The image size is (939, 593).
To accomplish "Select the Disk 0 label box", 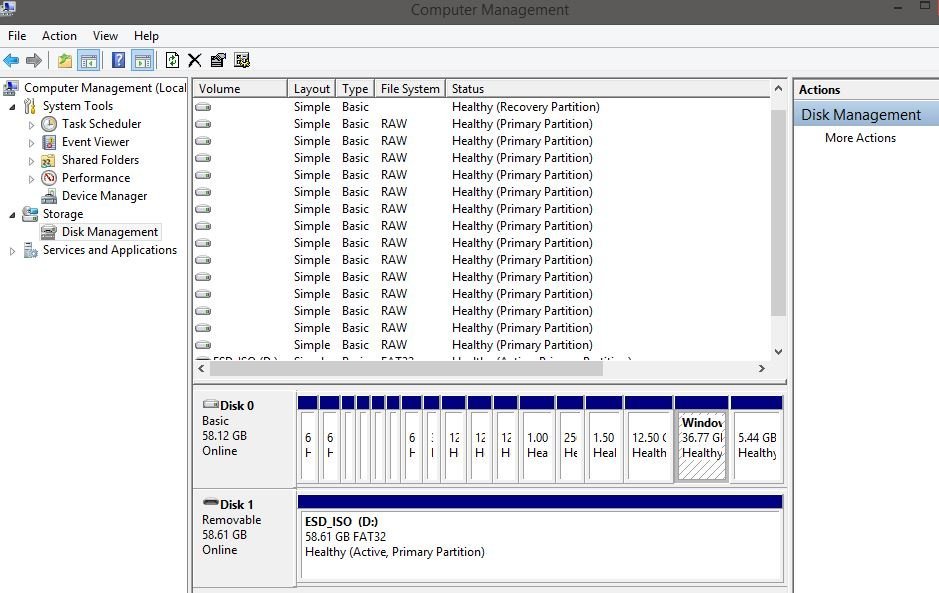I will pos(244,437).
